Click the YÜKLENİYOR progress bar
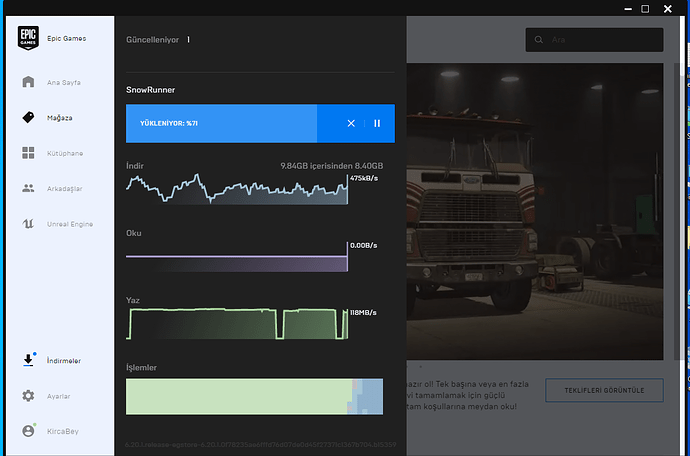This screenshot has height=456, width=690. (221, 123)
